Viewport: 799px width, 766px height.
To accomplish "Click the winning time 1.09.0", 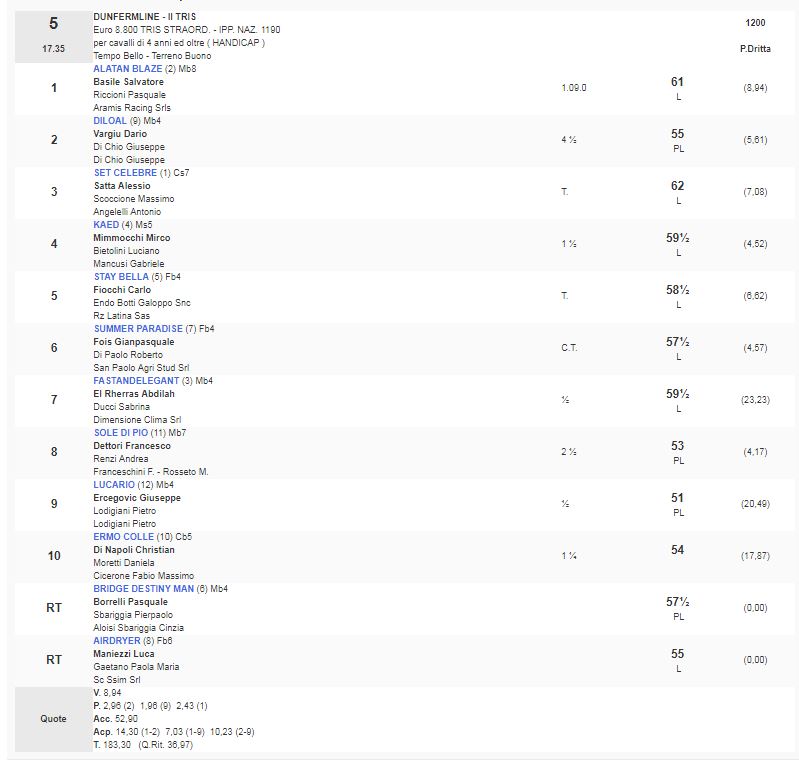I will coord(574,87).
